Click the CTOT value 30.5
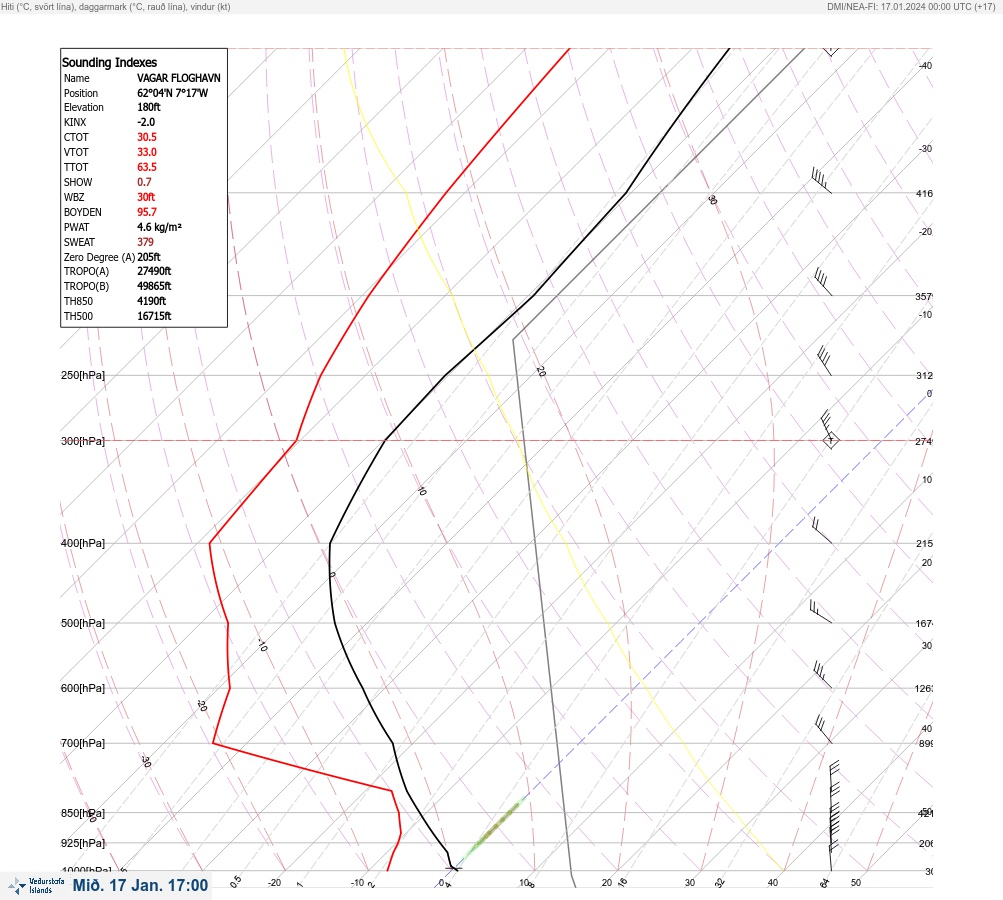Viewport: 1003px width, 900px height. (146, 137)
